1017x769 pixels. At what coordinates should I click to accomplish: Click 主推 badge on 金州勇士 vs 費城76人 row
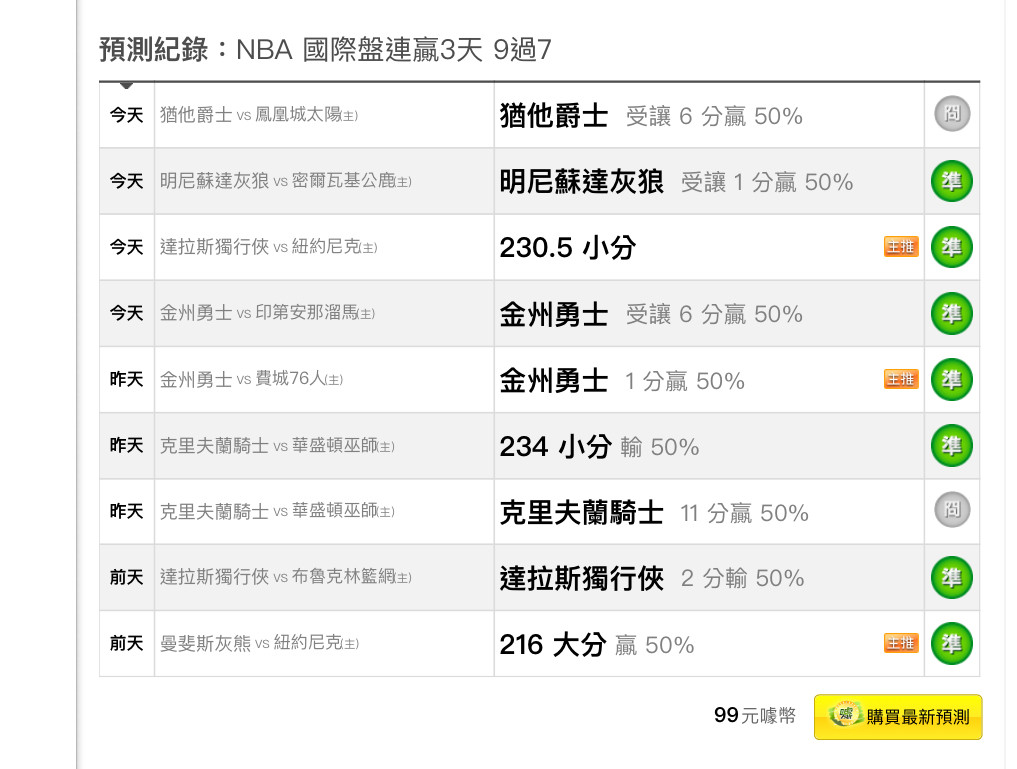(x=901, y=379)
